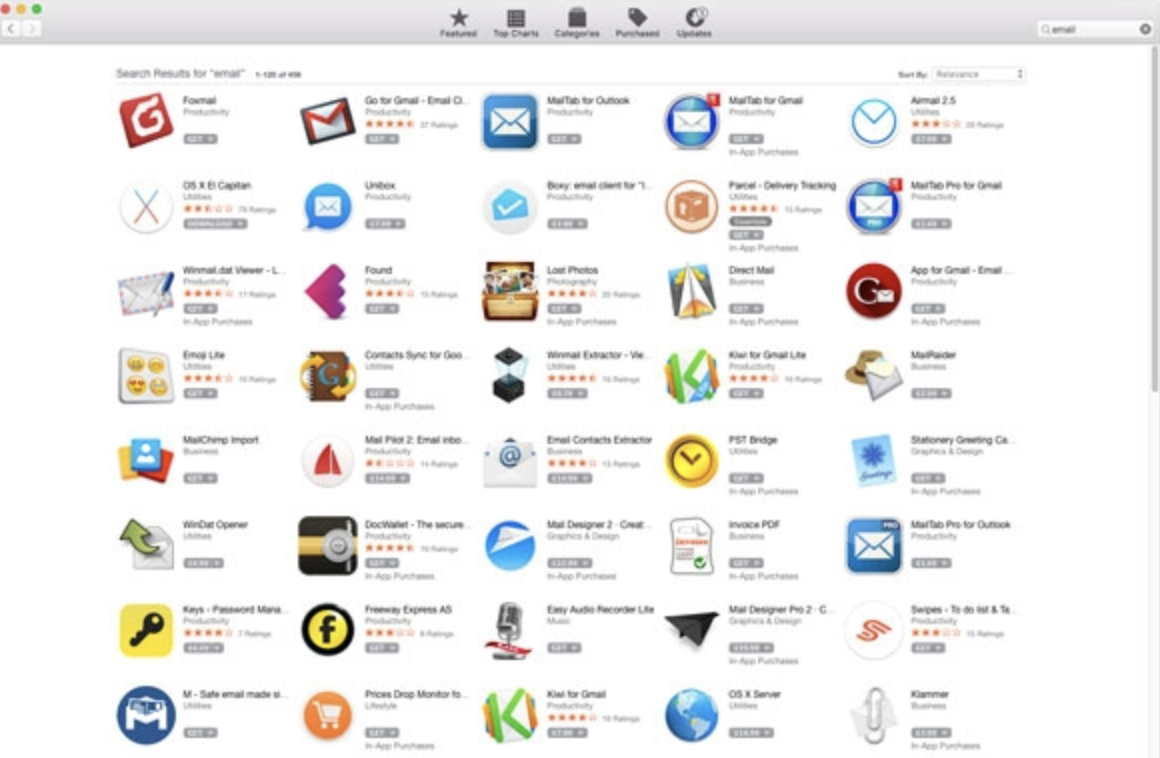The height and width of the screenshot is (758, 1160).
Task: Open the Parcel Delivery Tracking box icon
Action: coord(692,206)
